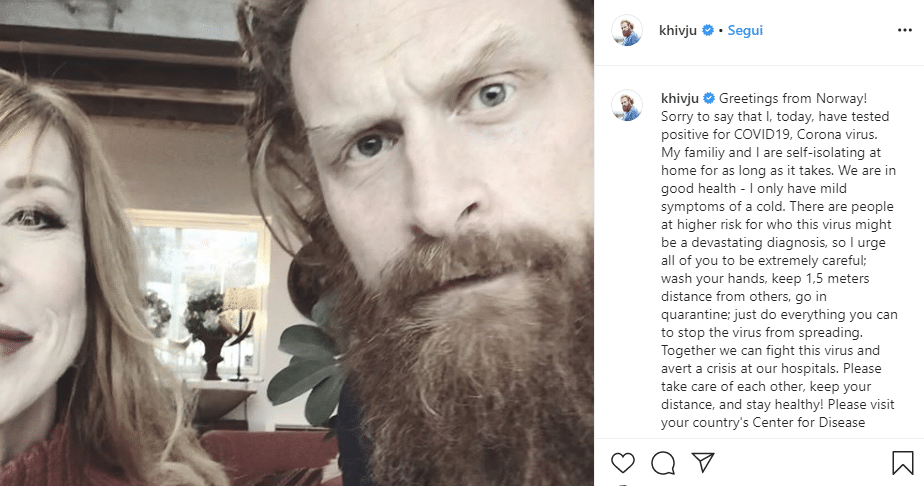Click the avatar beside the caption text

click(x=627, y=106)
